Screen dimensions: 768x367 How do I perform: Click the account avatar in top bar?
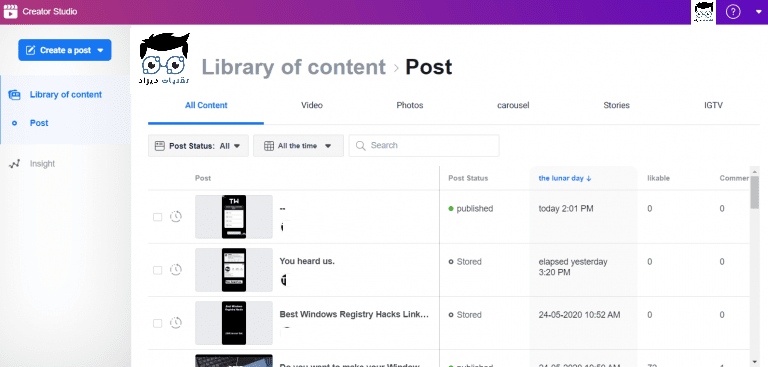[703, 12]
